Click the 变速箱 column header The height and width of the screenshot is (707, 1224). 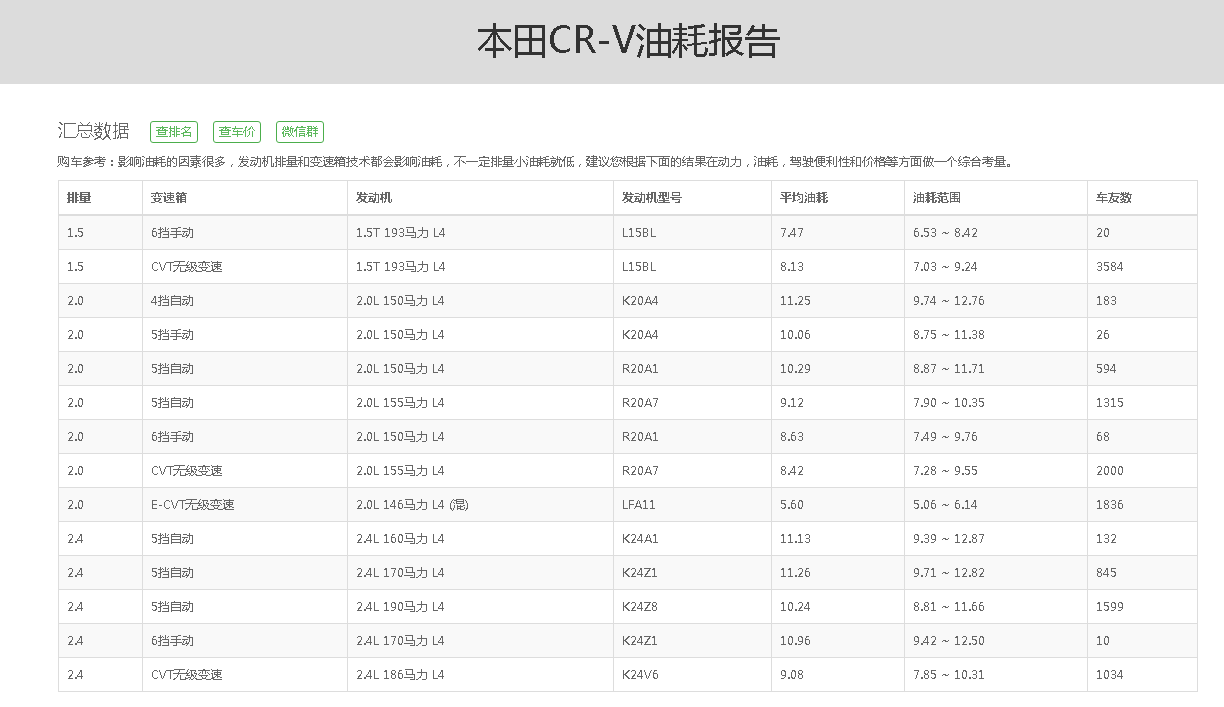click(x=169, y=198)
